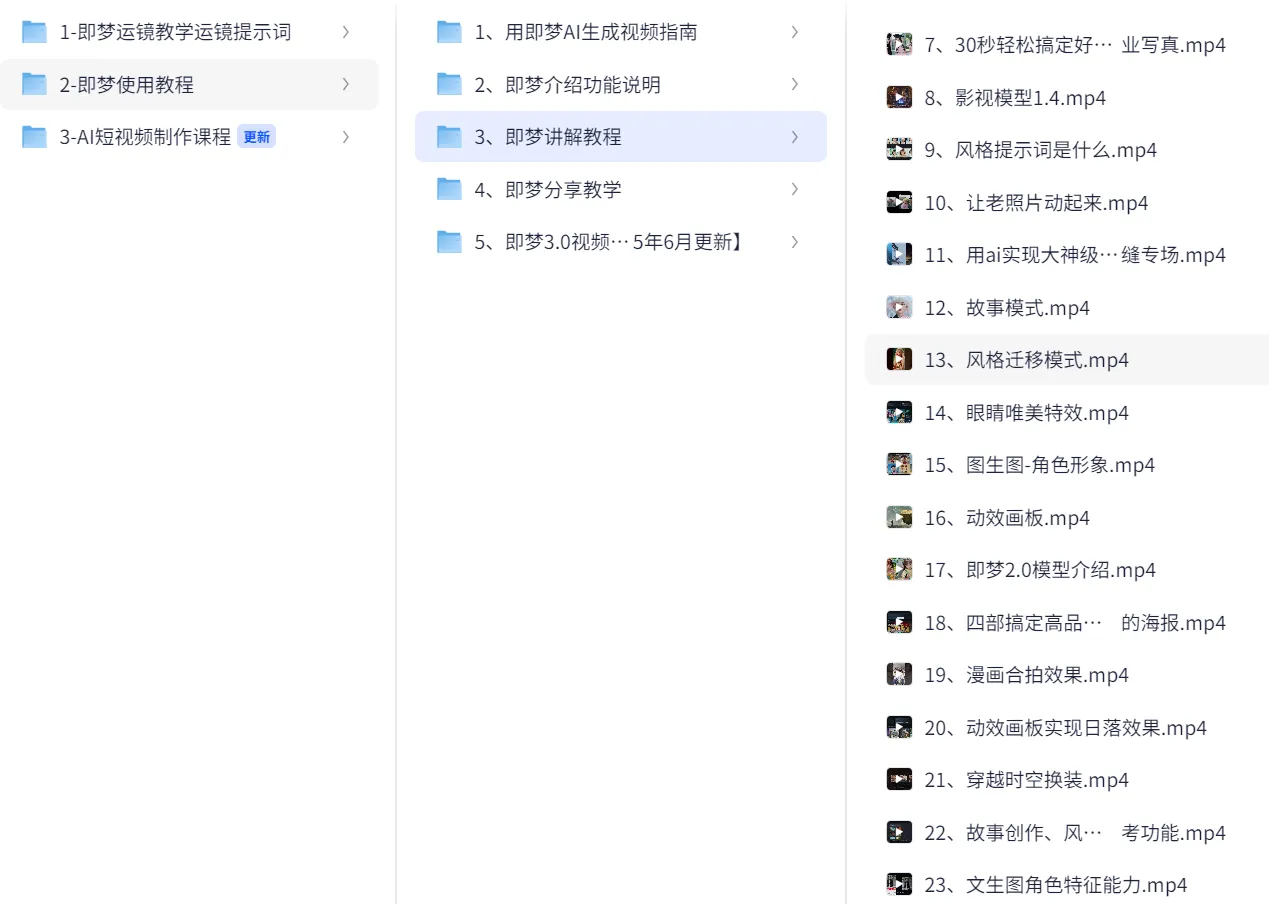This screenshot has width=1269, height=904.
Task: Click video thumbnail of 19、漫画合拍效果.mp4
Action: click(899, 675)
